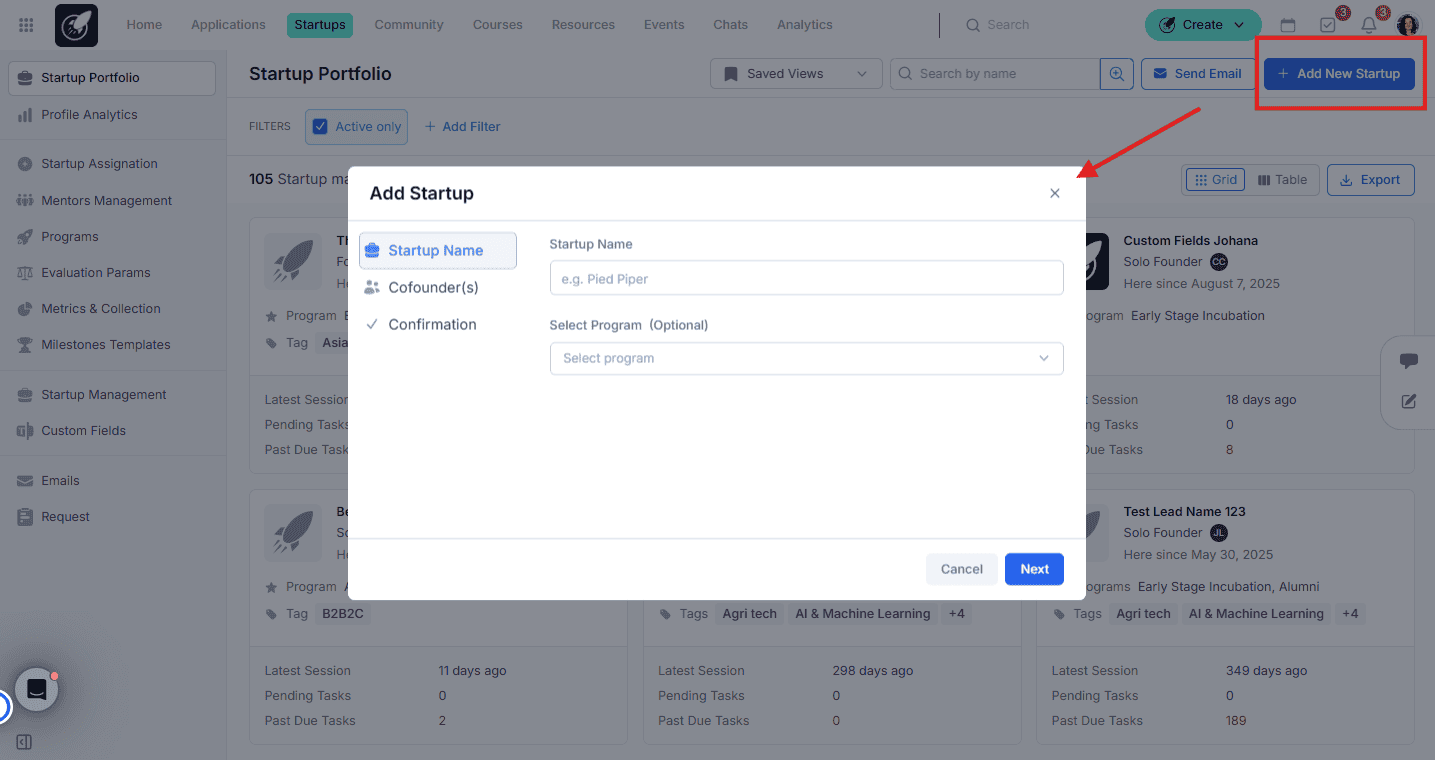Switch to Table view
This screenshot has height=760, width=1435.
tap(1282, 180)
